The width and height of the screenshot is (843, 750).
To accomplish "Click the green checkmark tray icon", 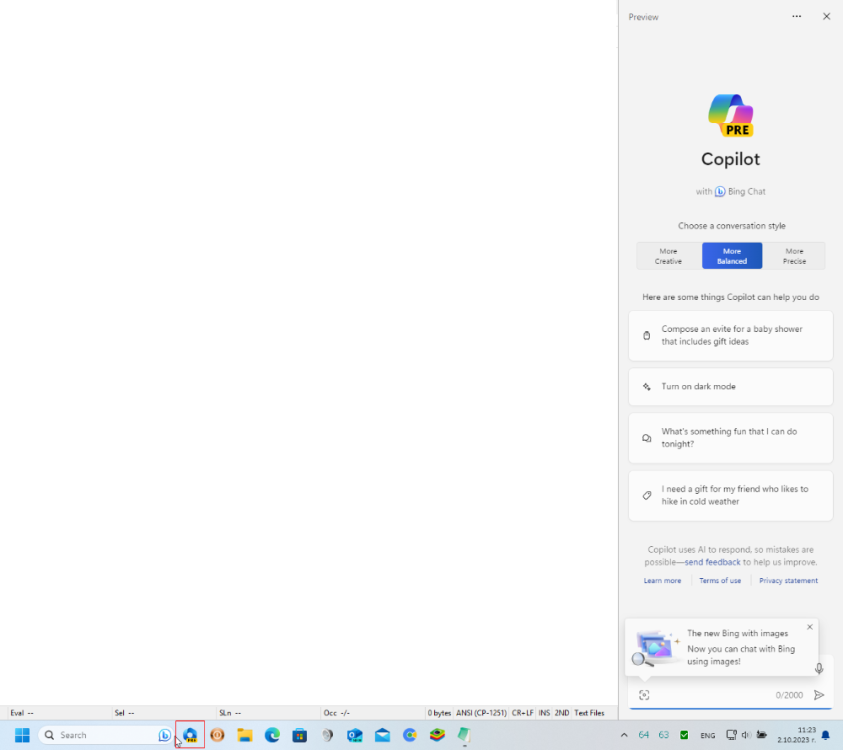I will point(684,735).
